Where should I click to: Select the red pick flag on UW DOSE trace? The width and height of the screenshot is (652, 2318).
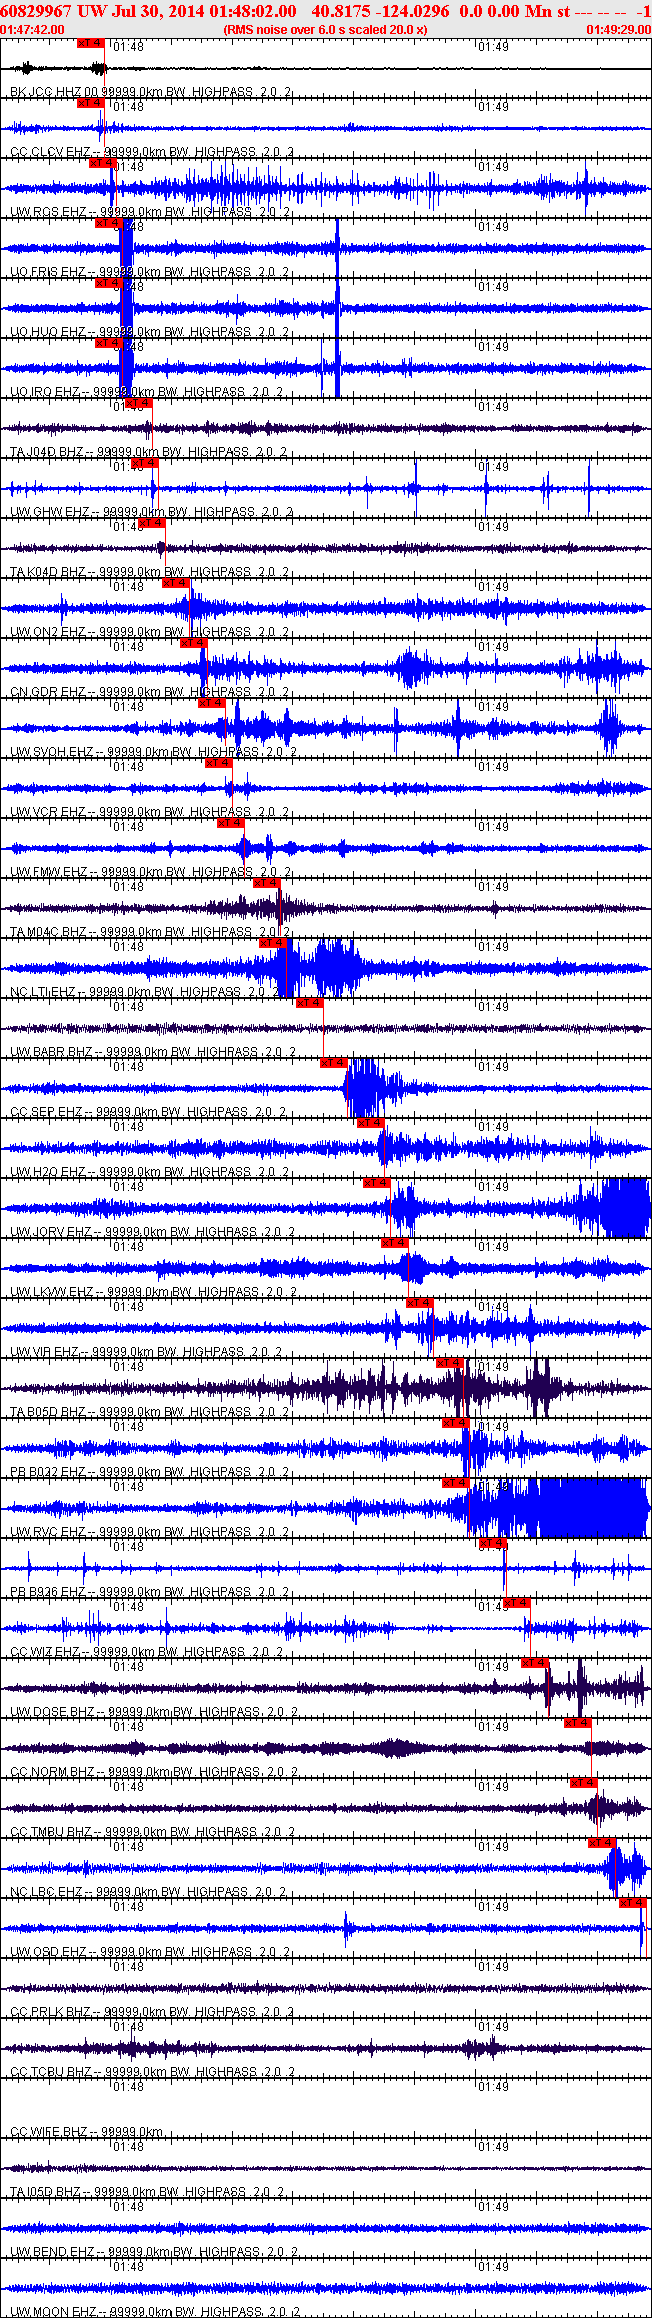[x=534, y=1663]
